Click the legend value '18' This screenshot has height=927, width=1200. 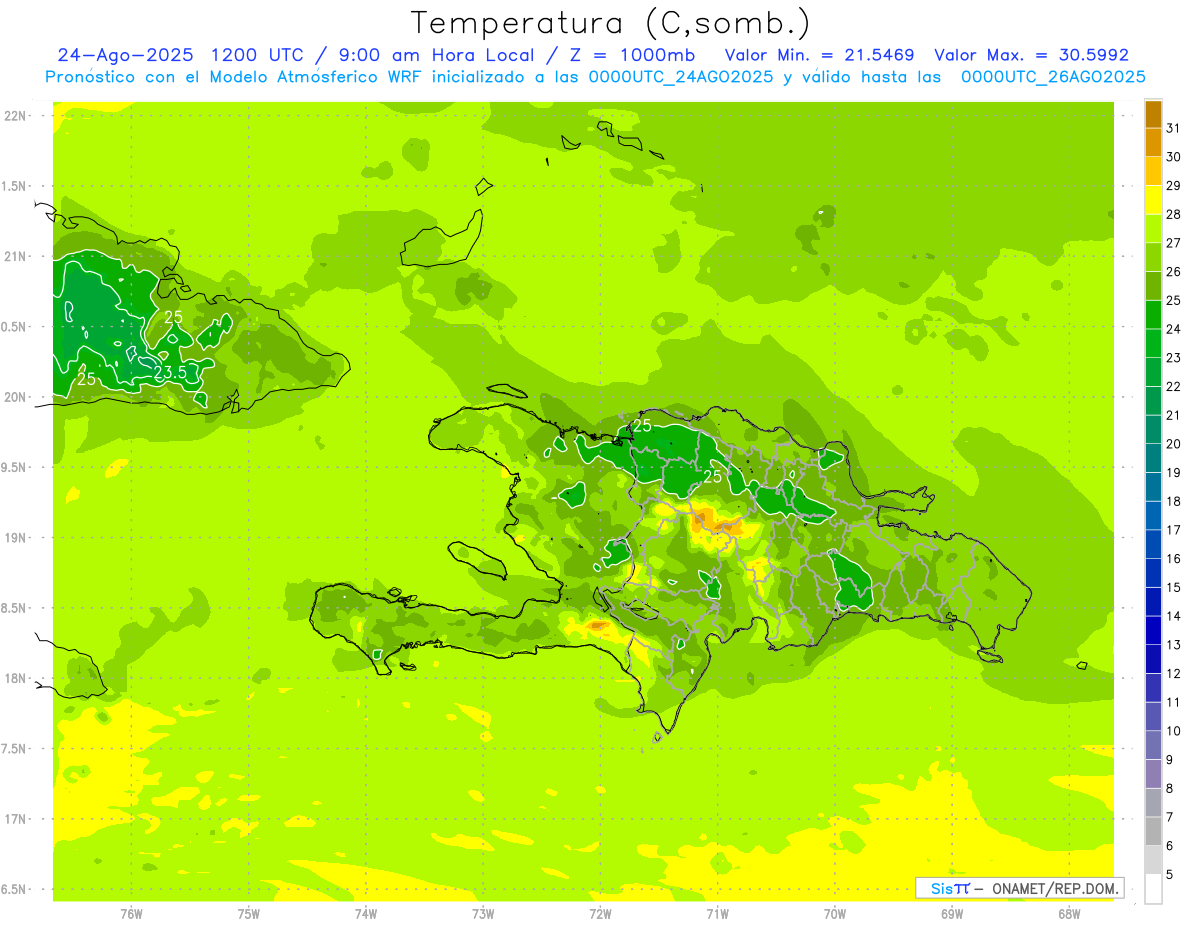[x=1173, y=501]
